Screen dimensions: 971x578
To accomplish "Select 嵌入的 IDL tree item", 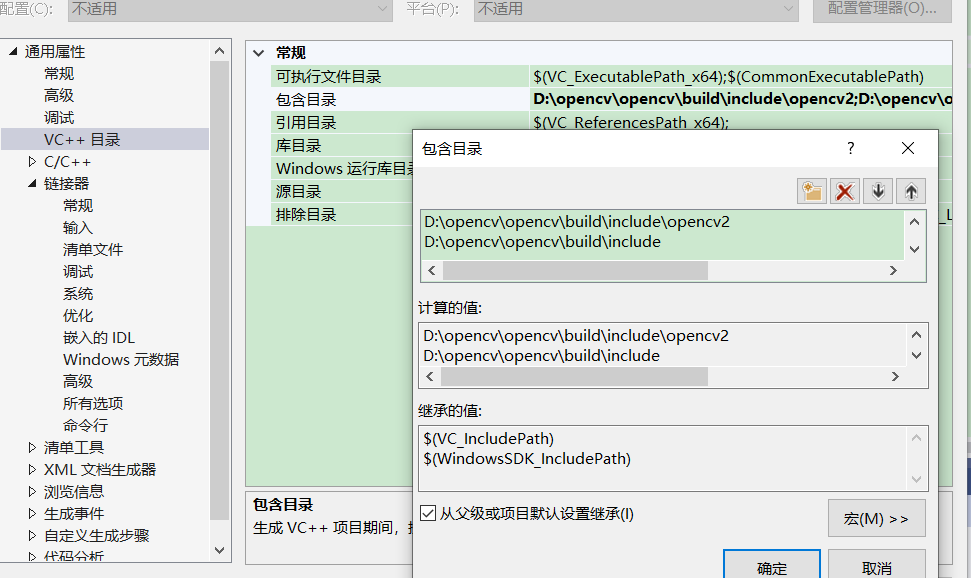I will click(x=99, y=338).
